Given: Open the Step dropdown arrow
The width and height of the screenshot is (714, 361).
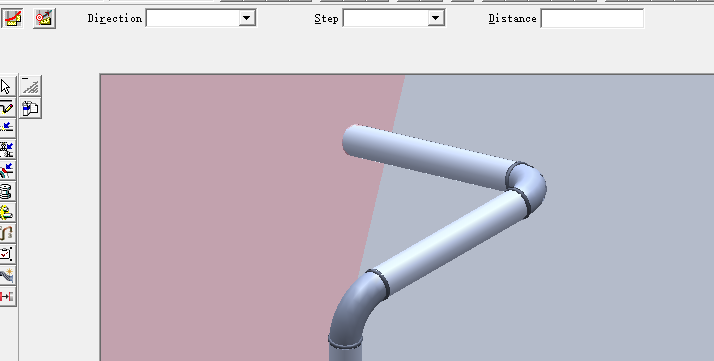Looking at the screenshot, I should [x=435, y=18].
